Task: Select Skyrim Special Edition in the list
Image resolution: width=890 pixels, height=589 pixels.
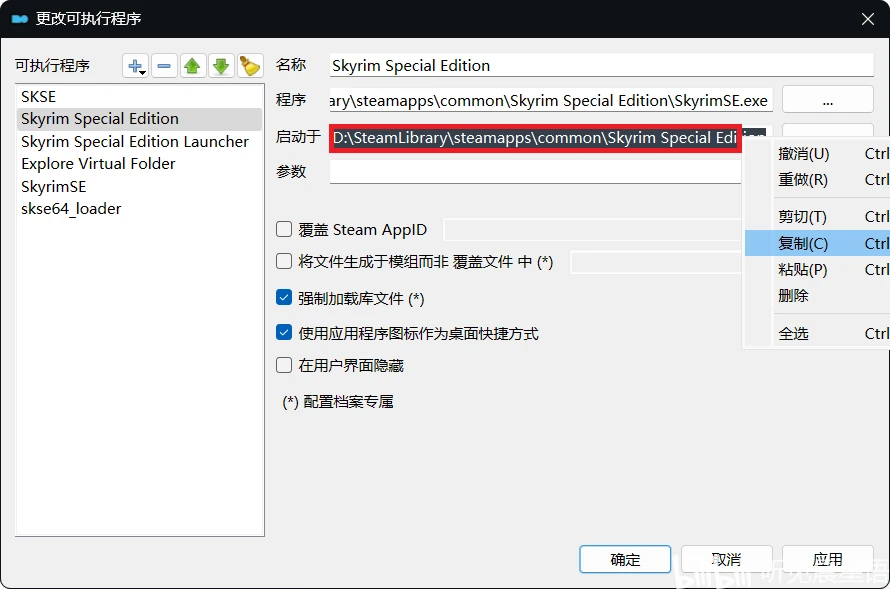Action: pos(140,119)
